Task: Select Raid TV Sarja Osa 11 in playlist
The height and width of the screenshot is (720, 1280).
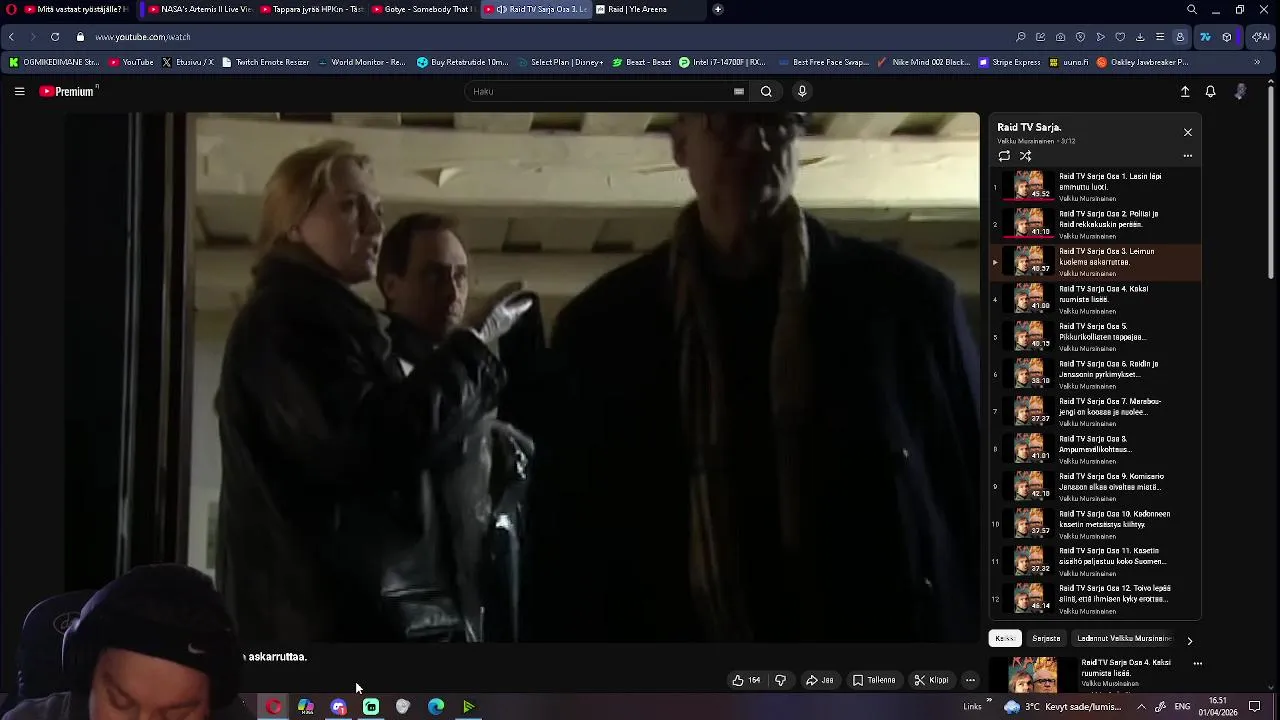Action: point(1095,561)
